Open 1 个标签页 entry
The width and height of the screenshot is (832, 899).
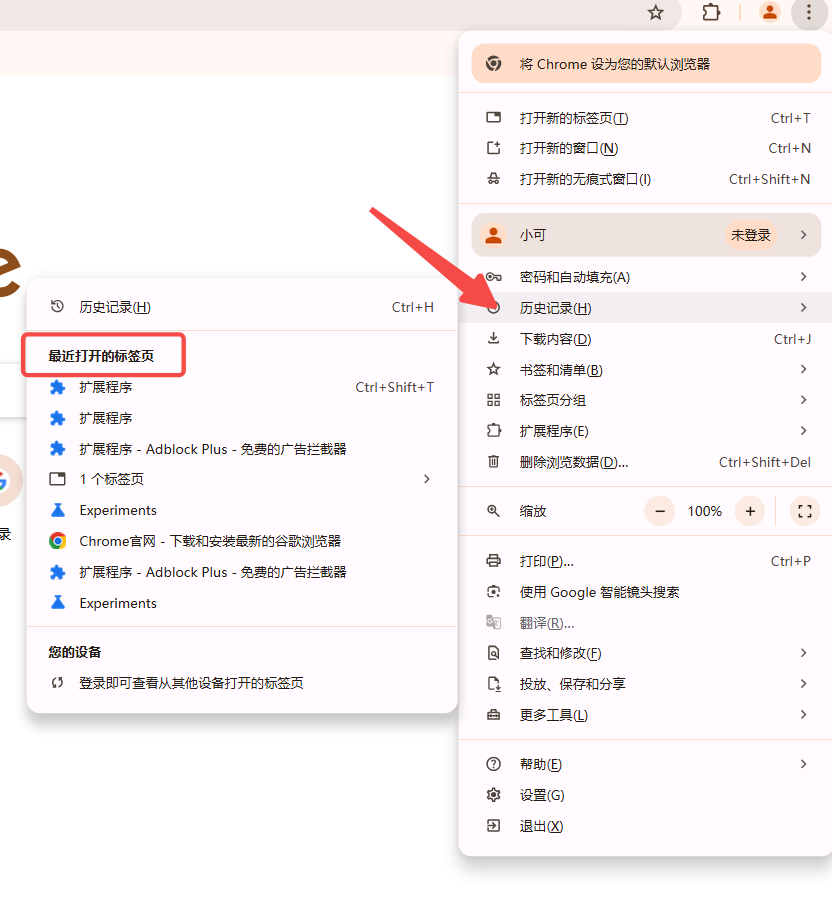point(242,479)
